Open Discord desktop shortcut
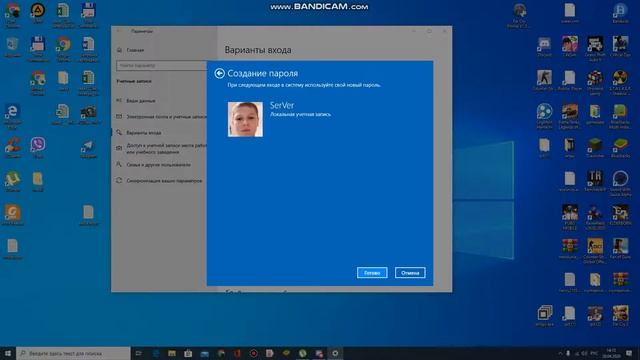 pos(544,47)
